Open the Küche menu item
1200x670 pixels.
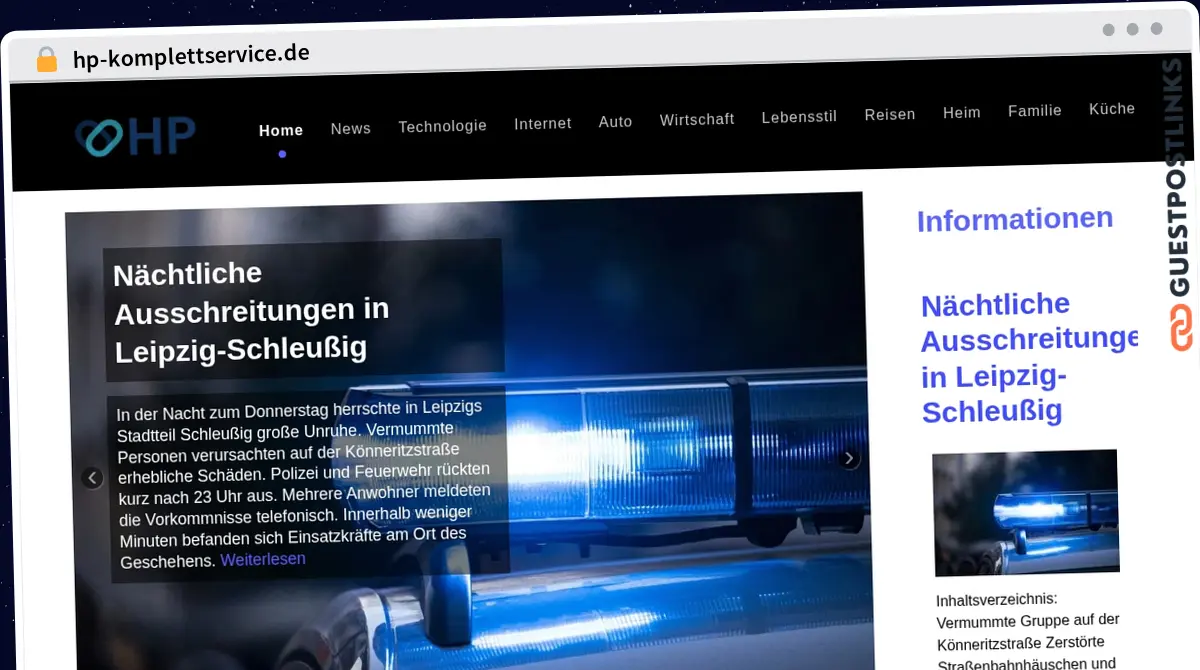(1112, 109)
